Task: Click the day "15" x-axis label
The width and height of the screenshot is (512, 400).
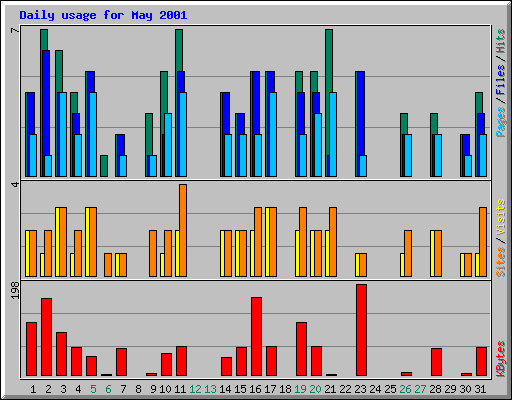Action: click(x=240, y=389)
